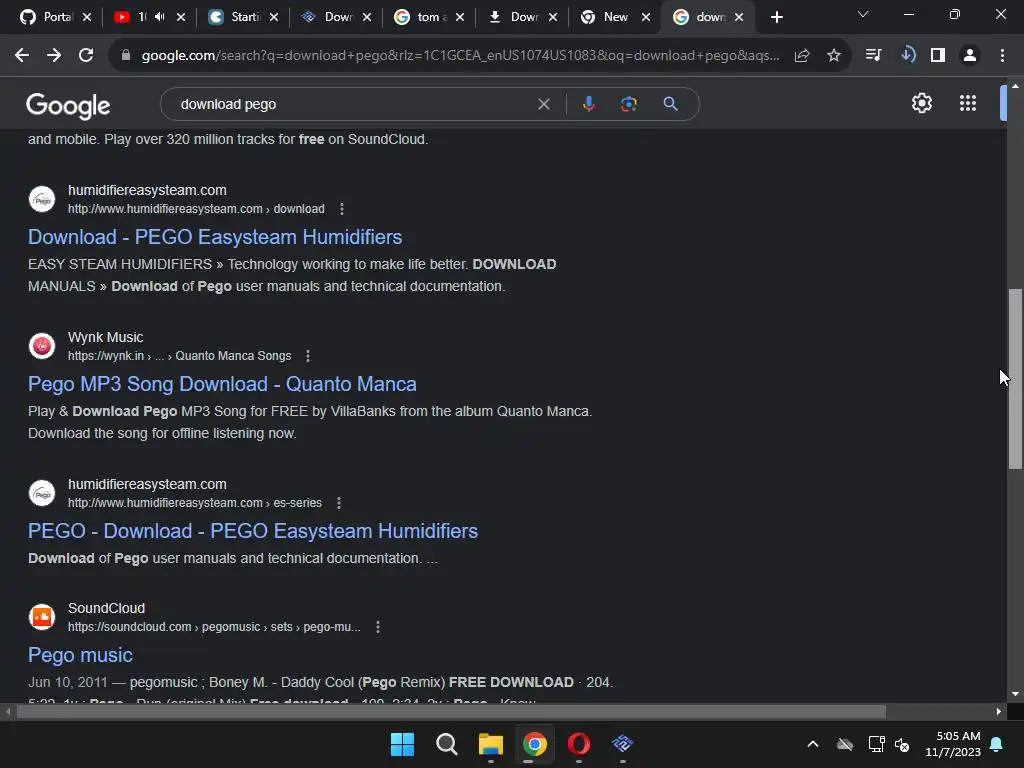This screenshot has height=768, width=1024.
Task: Open Chrome downloads icon
Action: pyautogui.click(x=907, y=56)
